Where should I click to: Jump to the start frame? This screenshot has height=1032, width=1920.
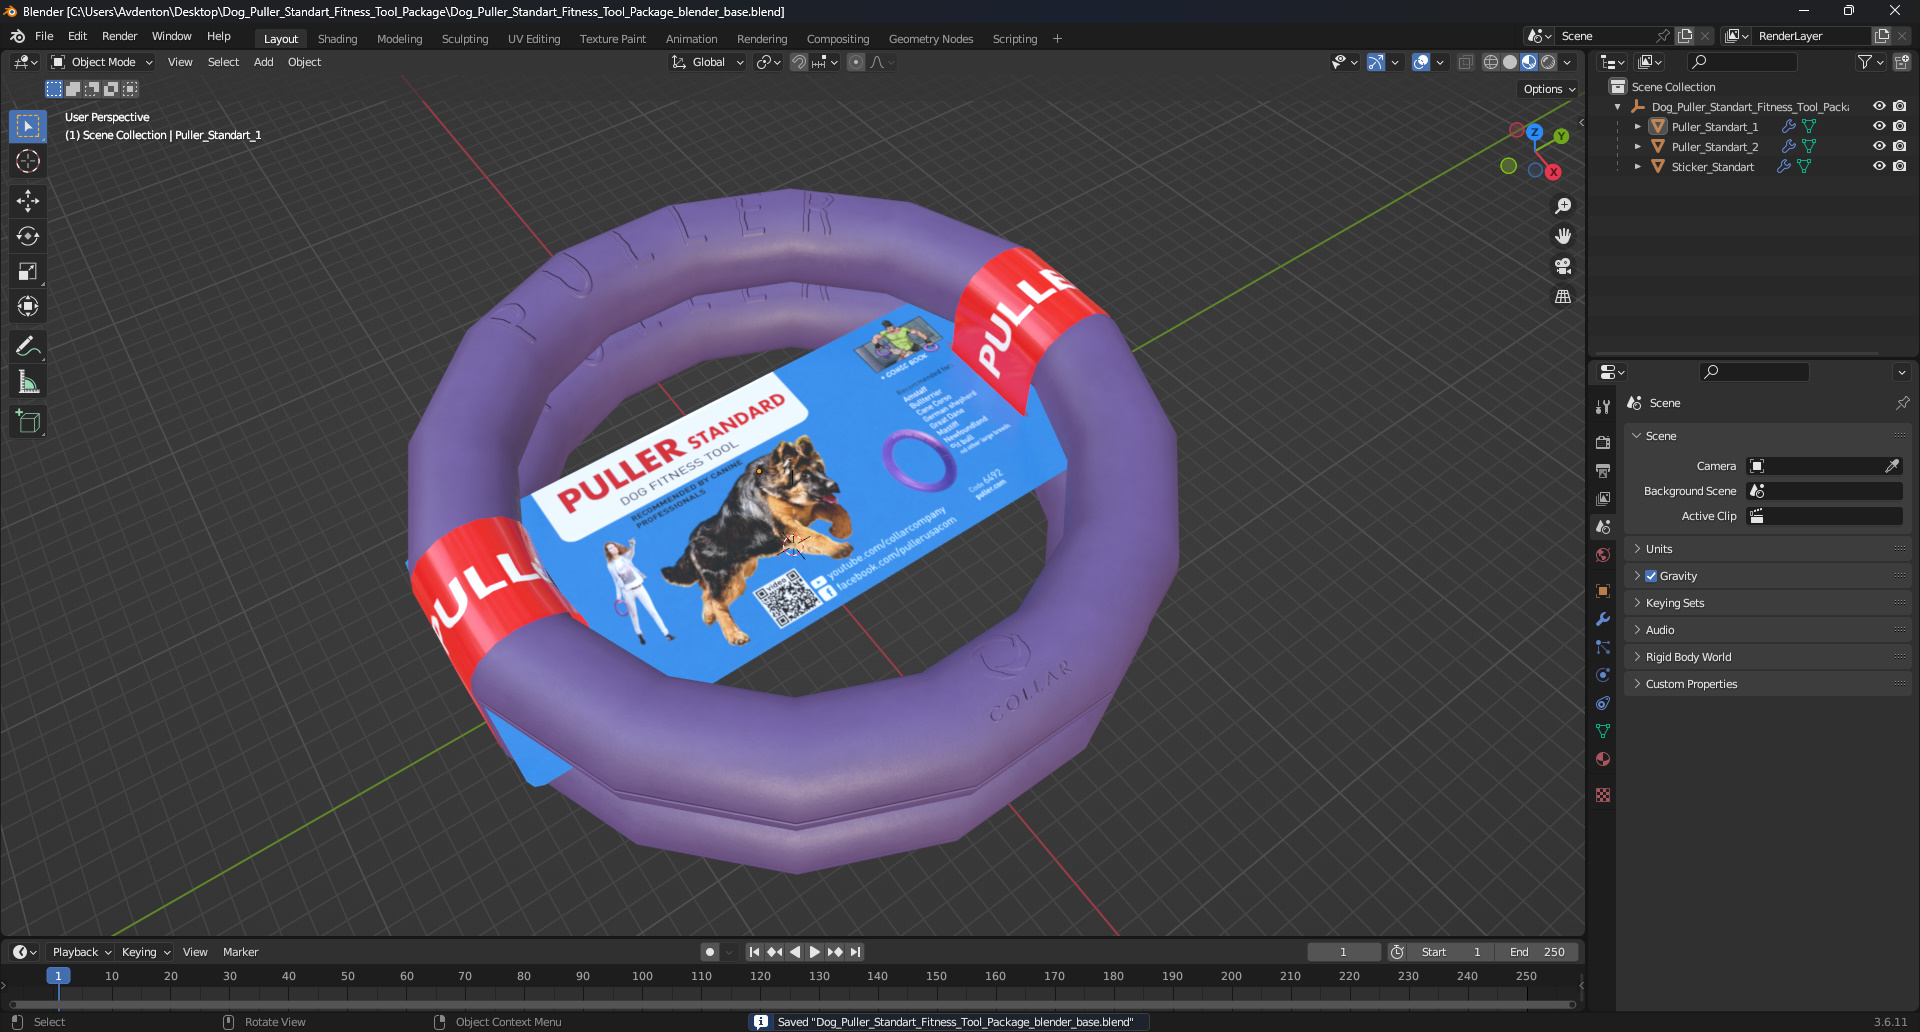[x=754, y=952]
